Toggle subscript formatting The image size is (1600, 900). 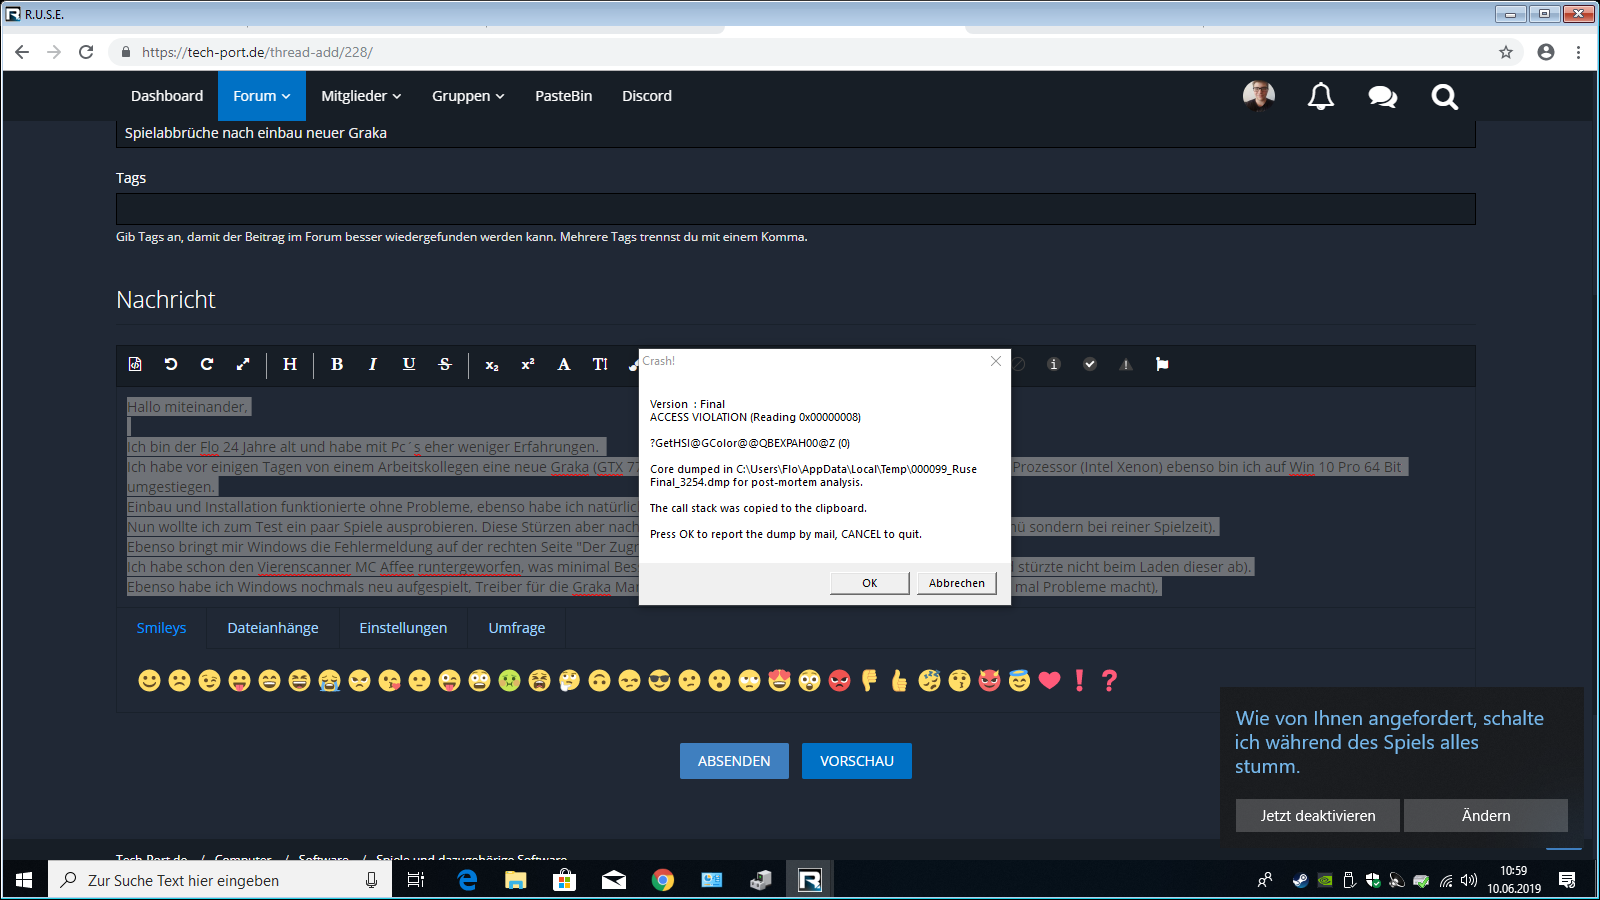click(x=492, y=365)
